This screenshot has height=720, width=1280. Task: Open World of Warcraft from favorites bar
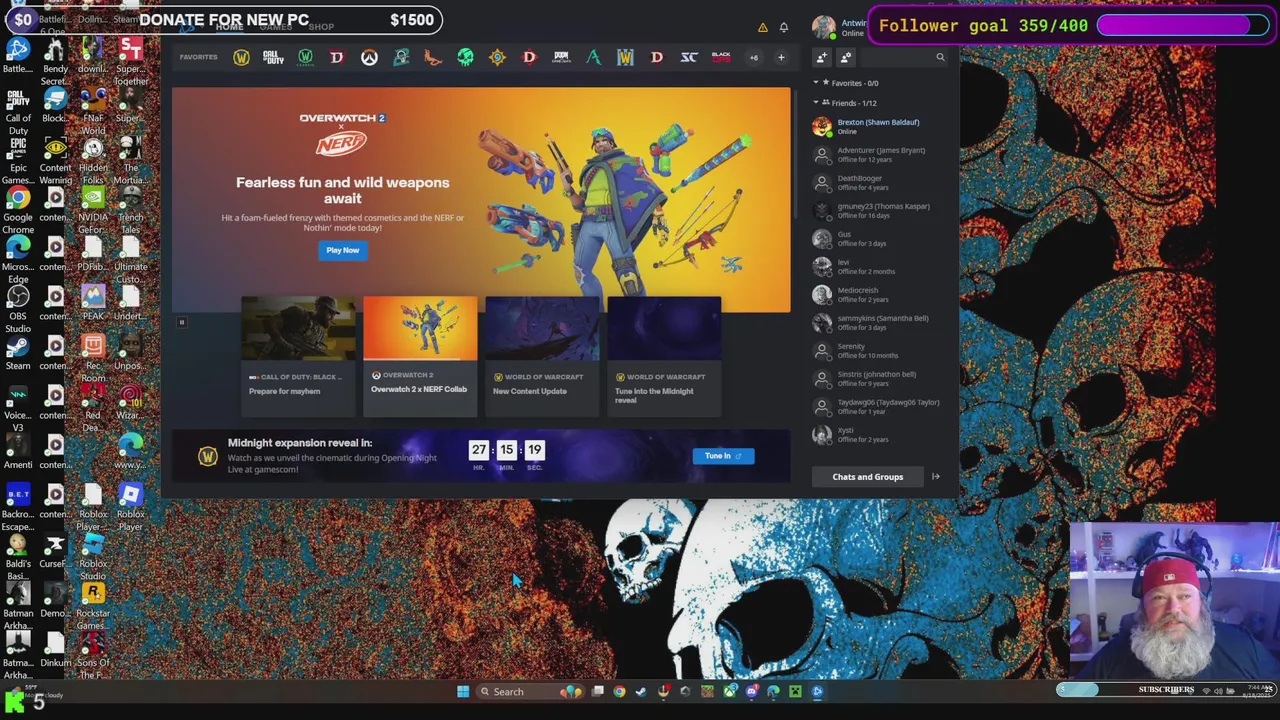click(x=241, y=58)
